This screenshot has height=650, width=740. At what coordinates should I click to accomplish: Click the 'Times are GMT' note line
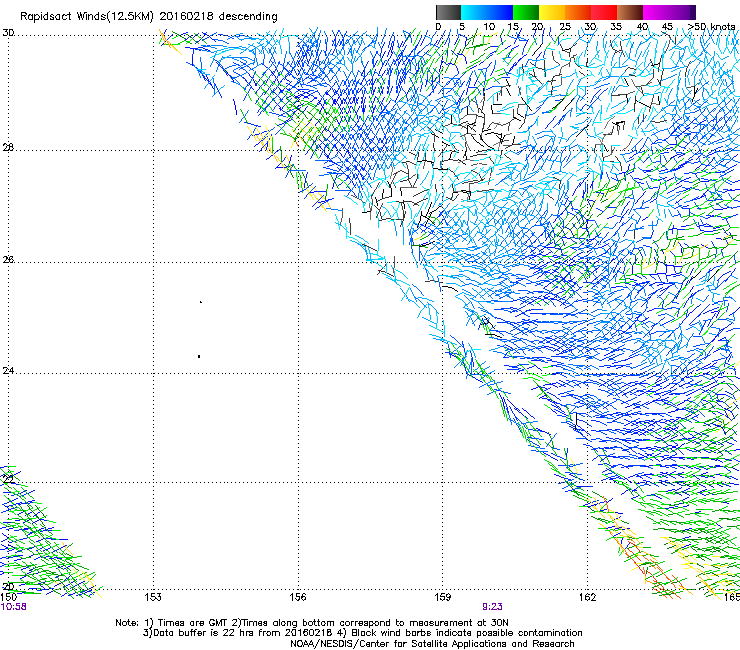coord(312,623)
